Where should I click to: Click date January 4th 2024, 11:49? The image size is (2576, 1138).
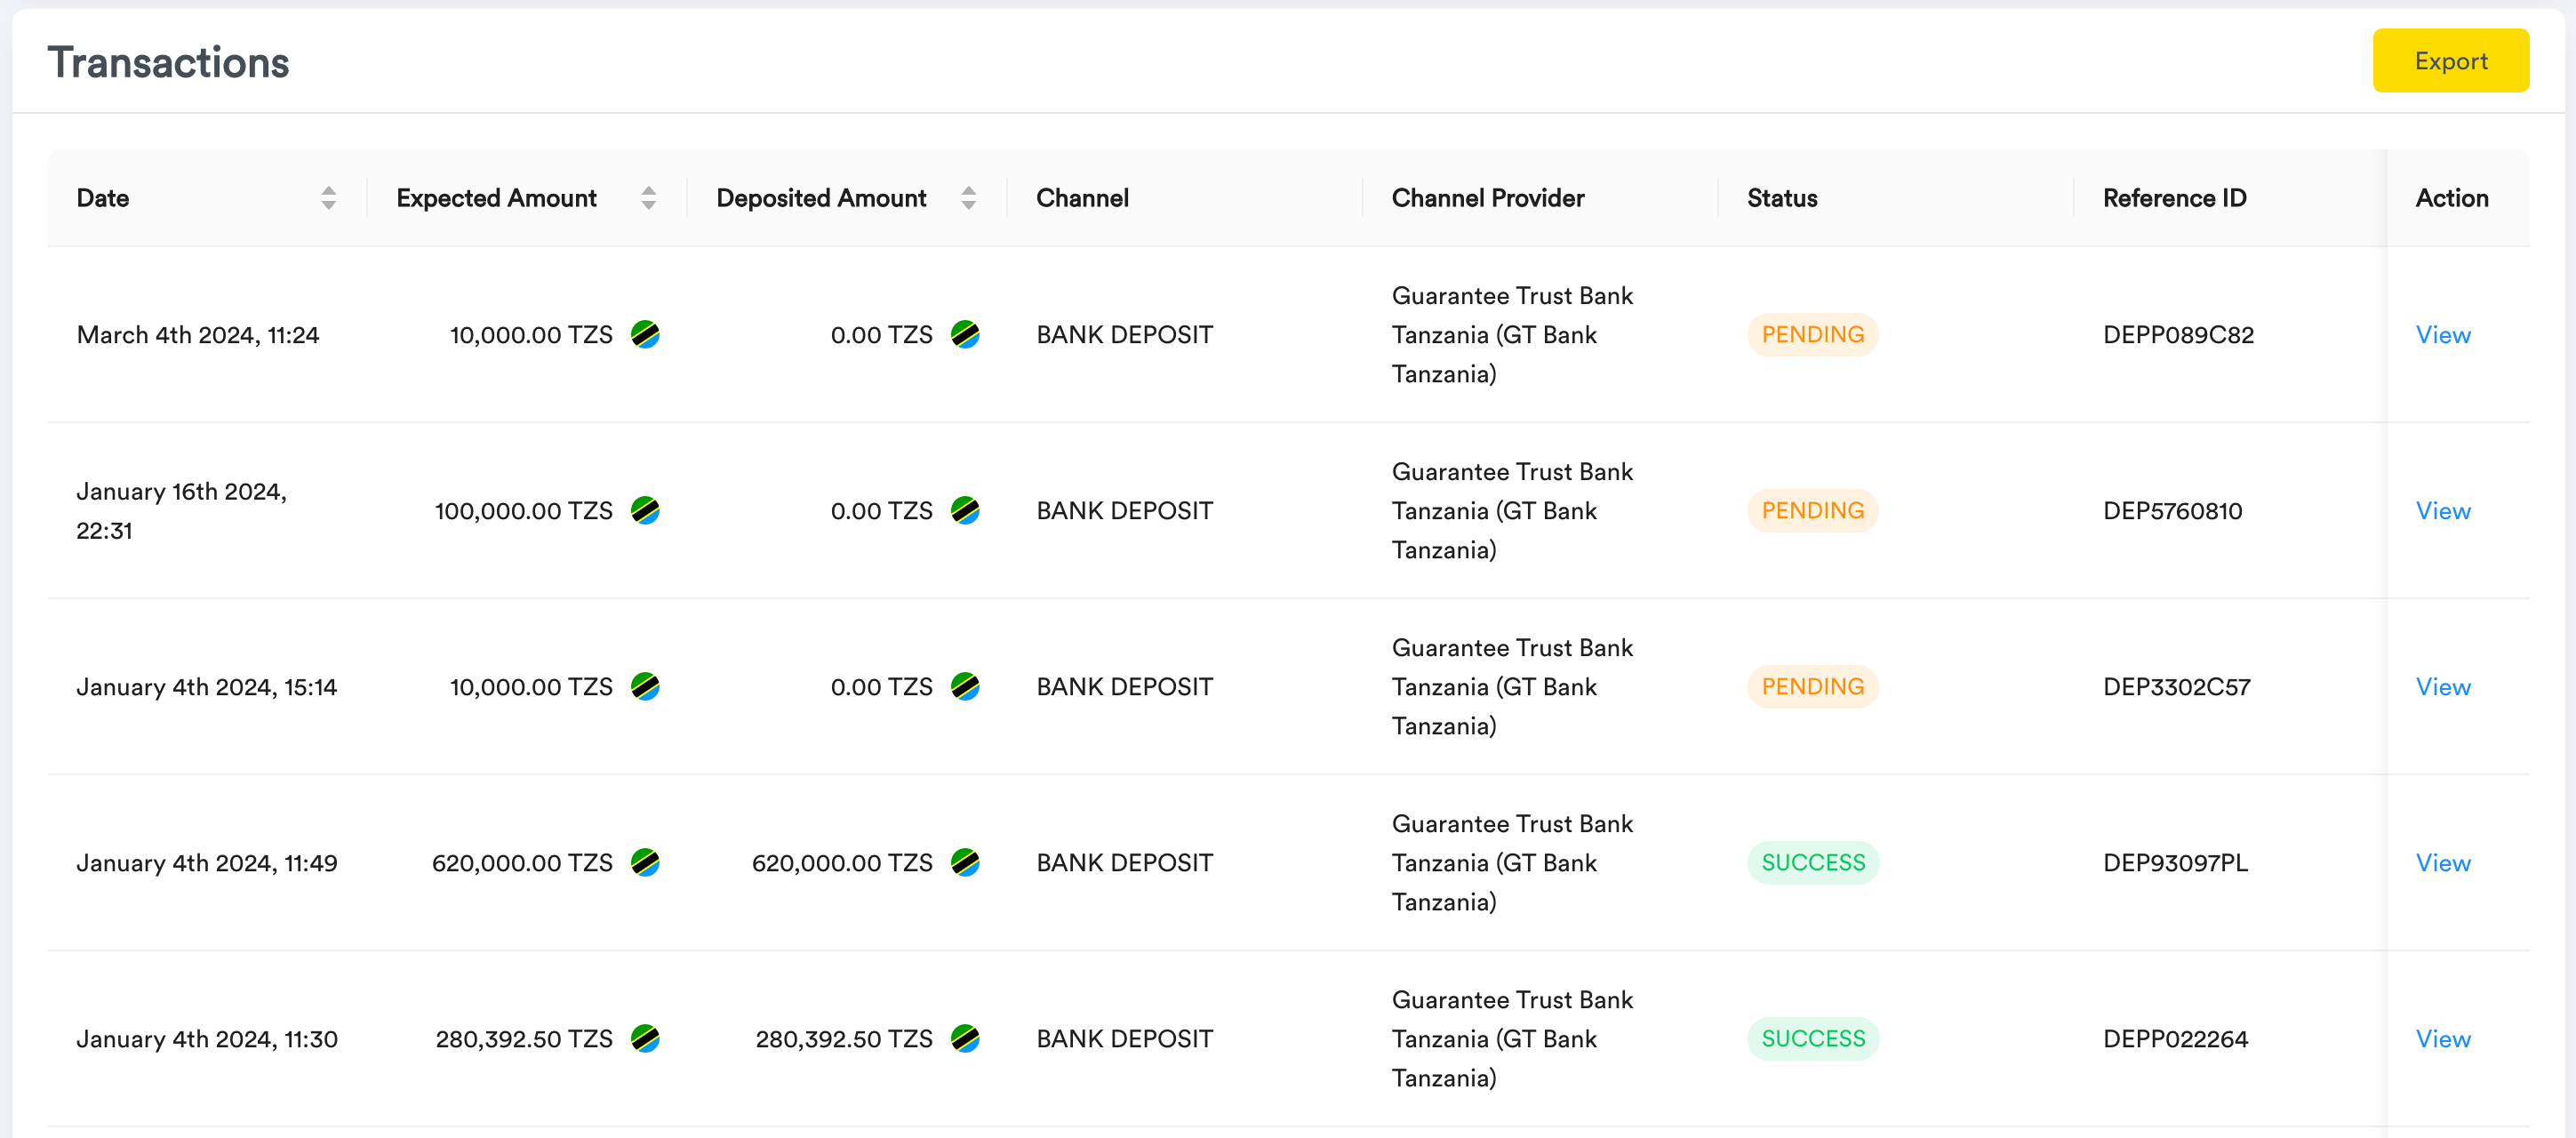coord(207,863)
